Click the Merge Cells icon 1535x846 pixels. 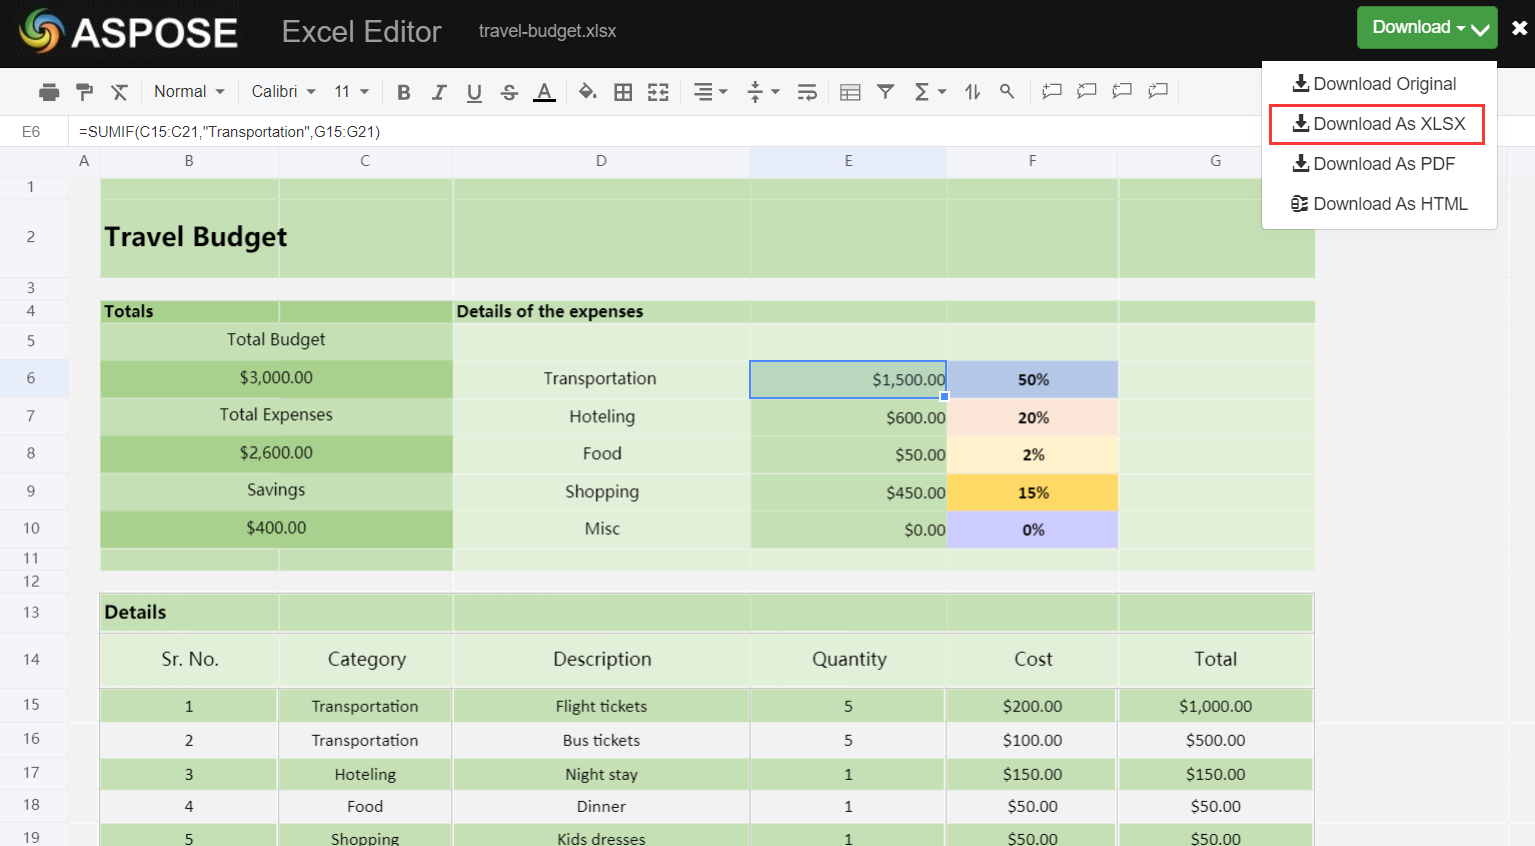click(x=658, y=92)
